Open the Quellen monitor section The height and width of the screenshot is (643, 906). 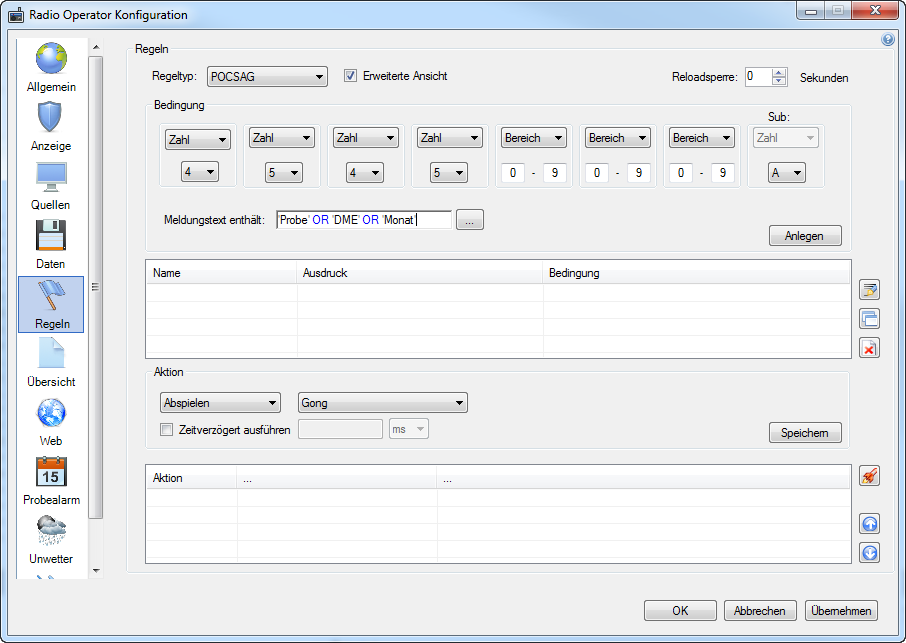coord(51,186)
